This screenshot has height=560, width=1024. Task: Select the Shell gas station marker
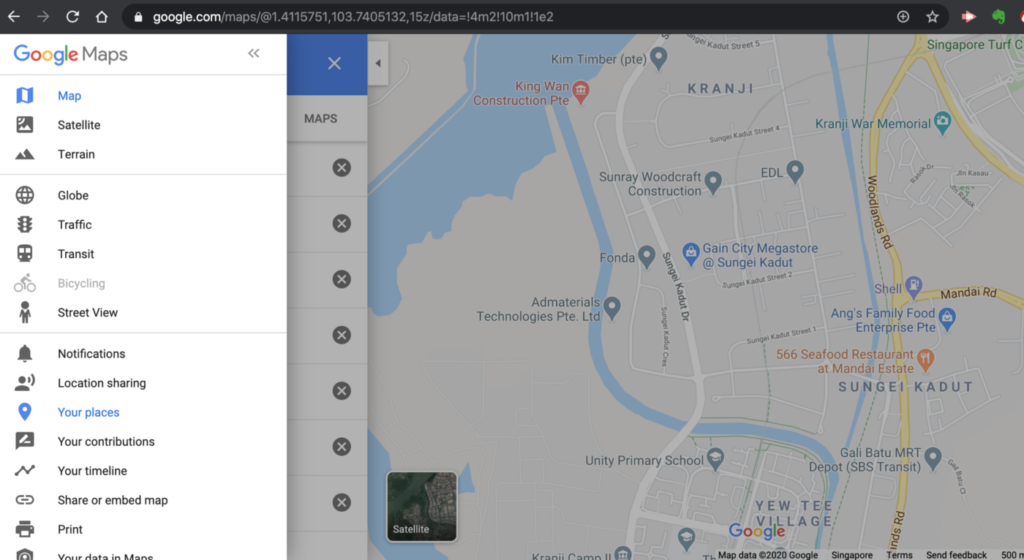(914, 287)
